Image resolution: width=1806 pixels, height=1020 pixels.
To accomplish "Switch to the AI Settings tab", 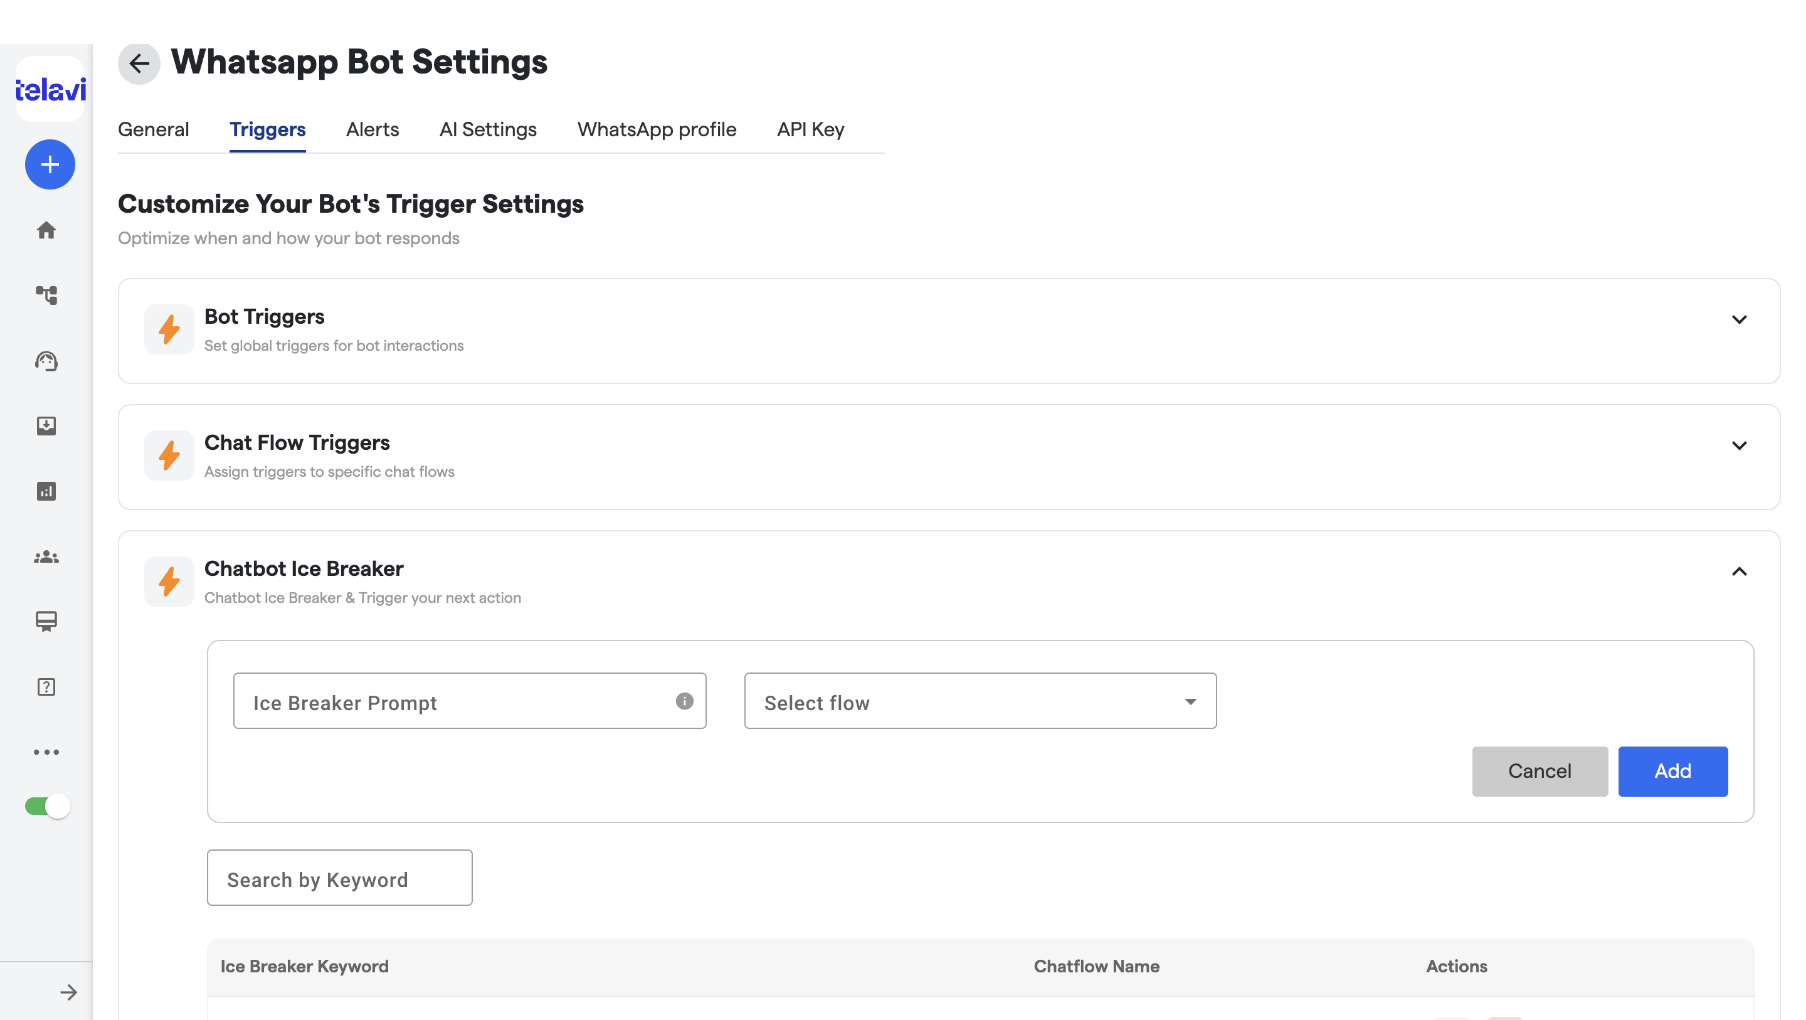I will (488, 130).
